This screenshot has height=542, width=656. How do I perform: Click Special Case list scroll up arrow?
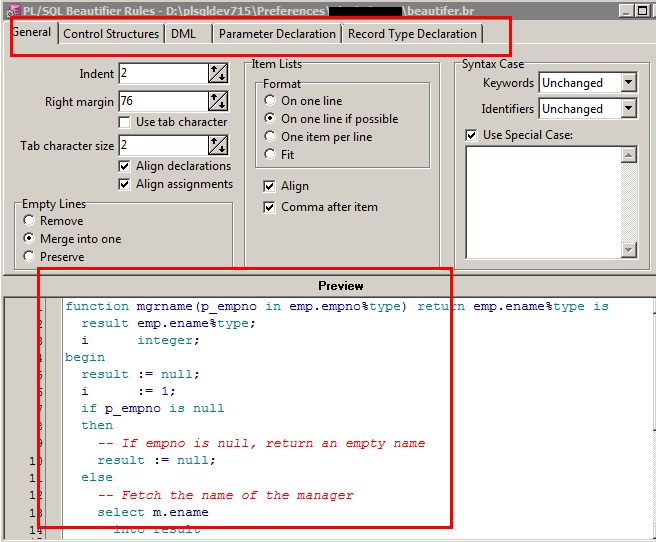629,155
